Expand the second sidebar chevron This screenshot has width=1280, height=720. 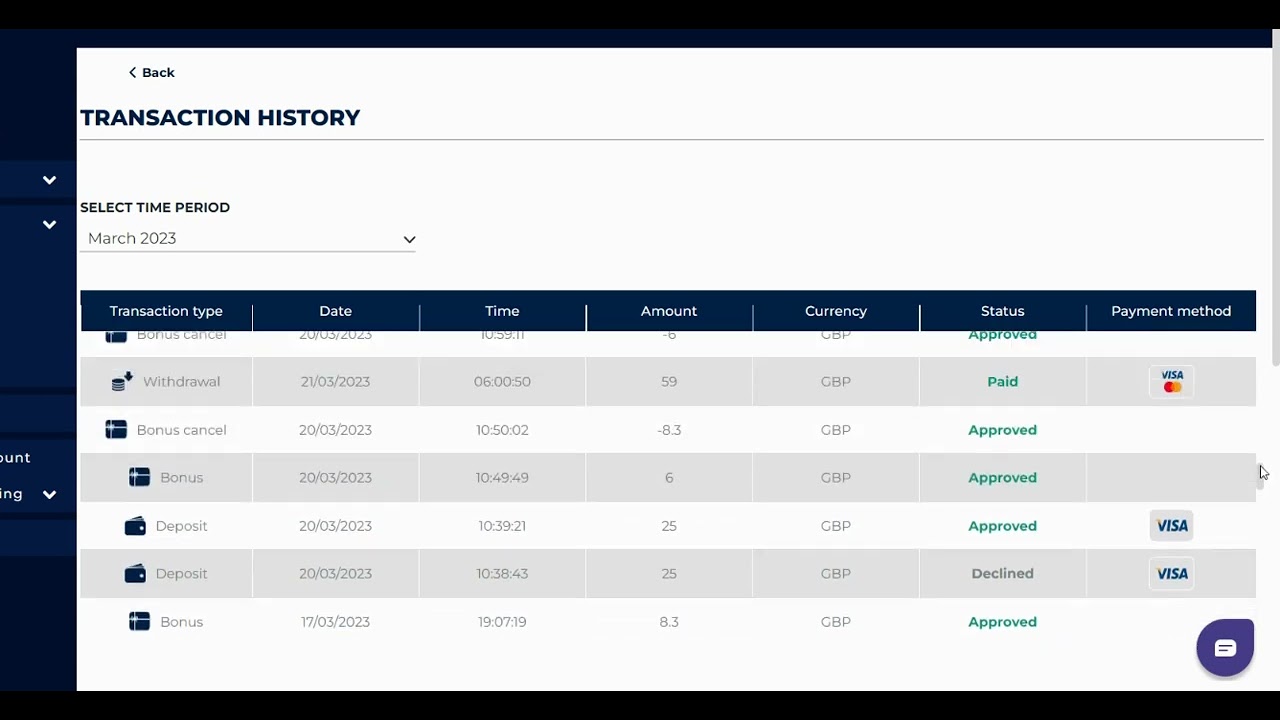click(49, 224)
